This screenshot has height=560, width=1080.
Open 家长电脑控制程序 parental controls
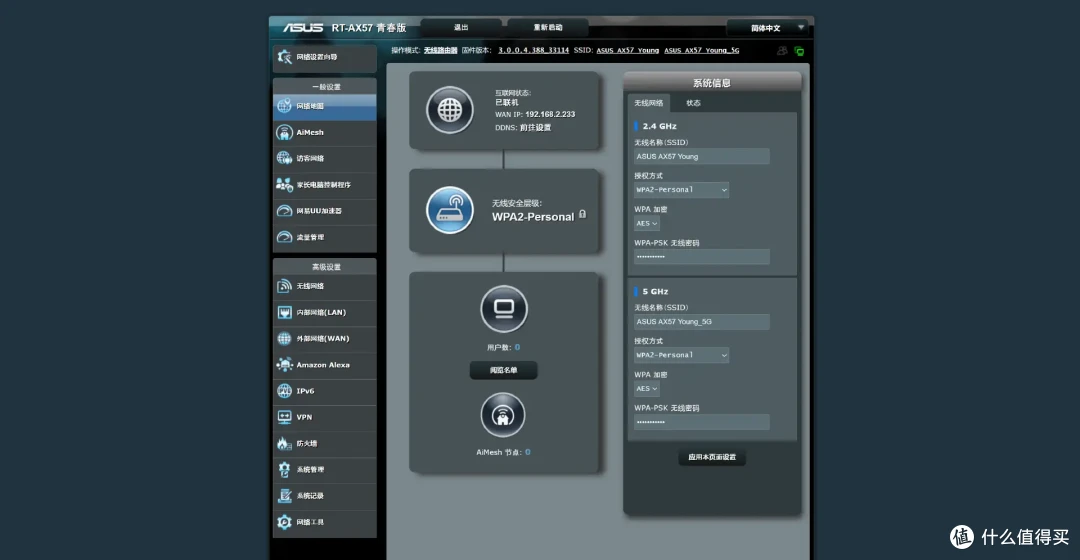pyautogui.click(x=324, y=185)
